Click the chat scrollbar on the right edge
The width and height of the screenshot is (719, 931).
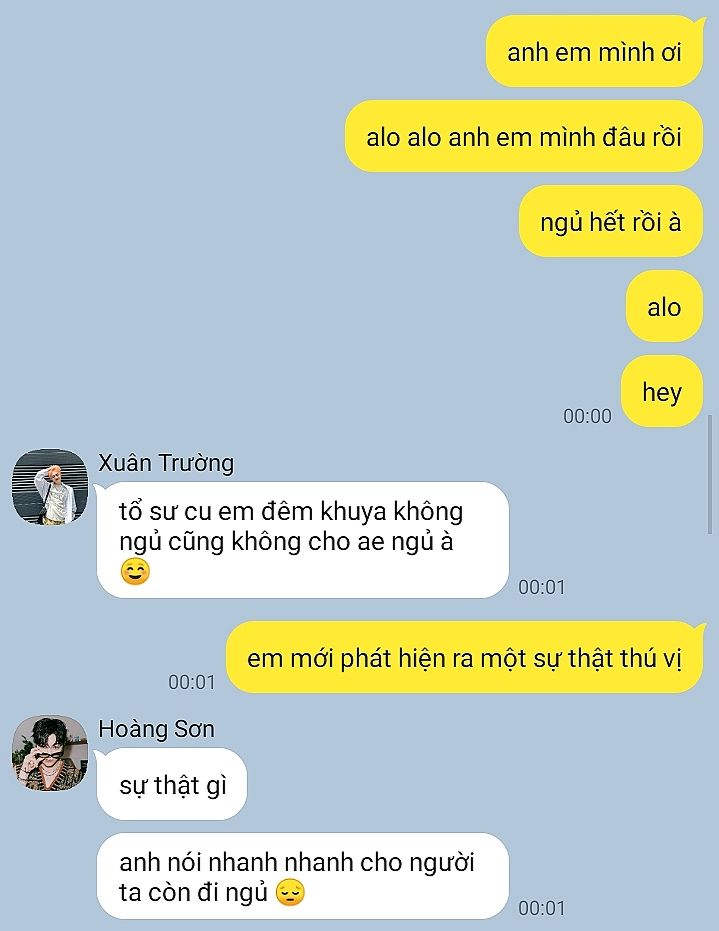(710, 475)
